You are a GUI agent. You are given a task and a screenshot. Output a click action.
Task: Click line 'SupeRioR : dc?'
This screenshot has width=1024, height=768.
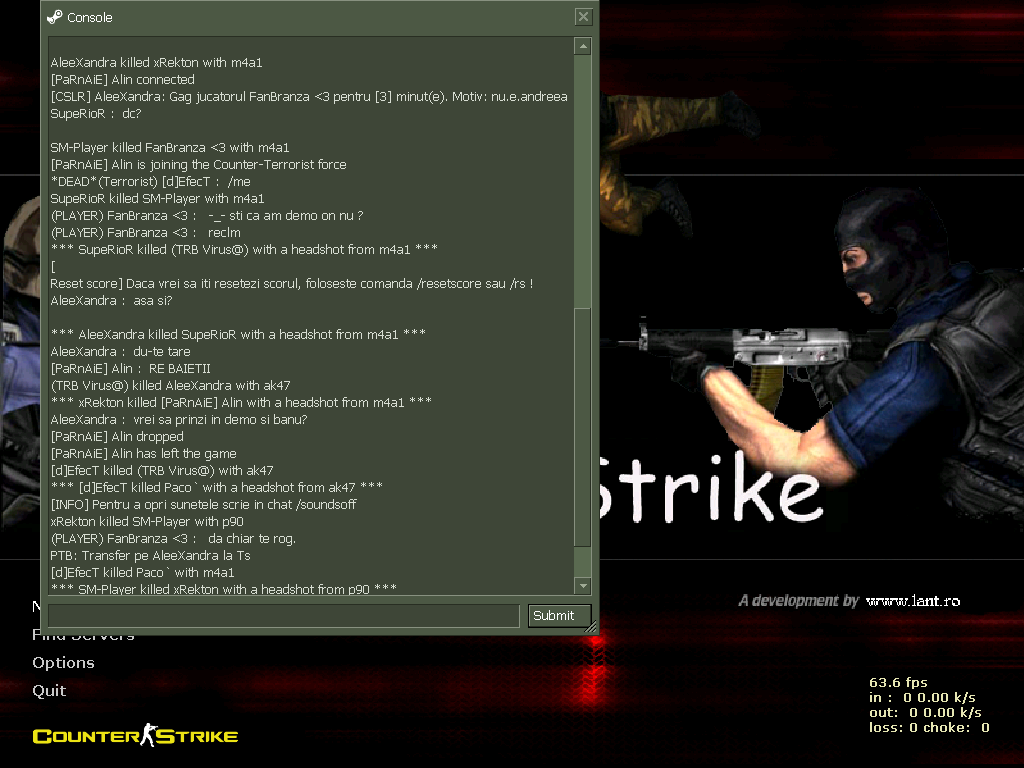click(95, 114)
